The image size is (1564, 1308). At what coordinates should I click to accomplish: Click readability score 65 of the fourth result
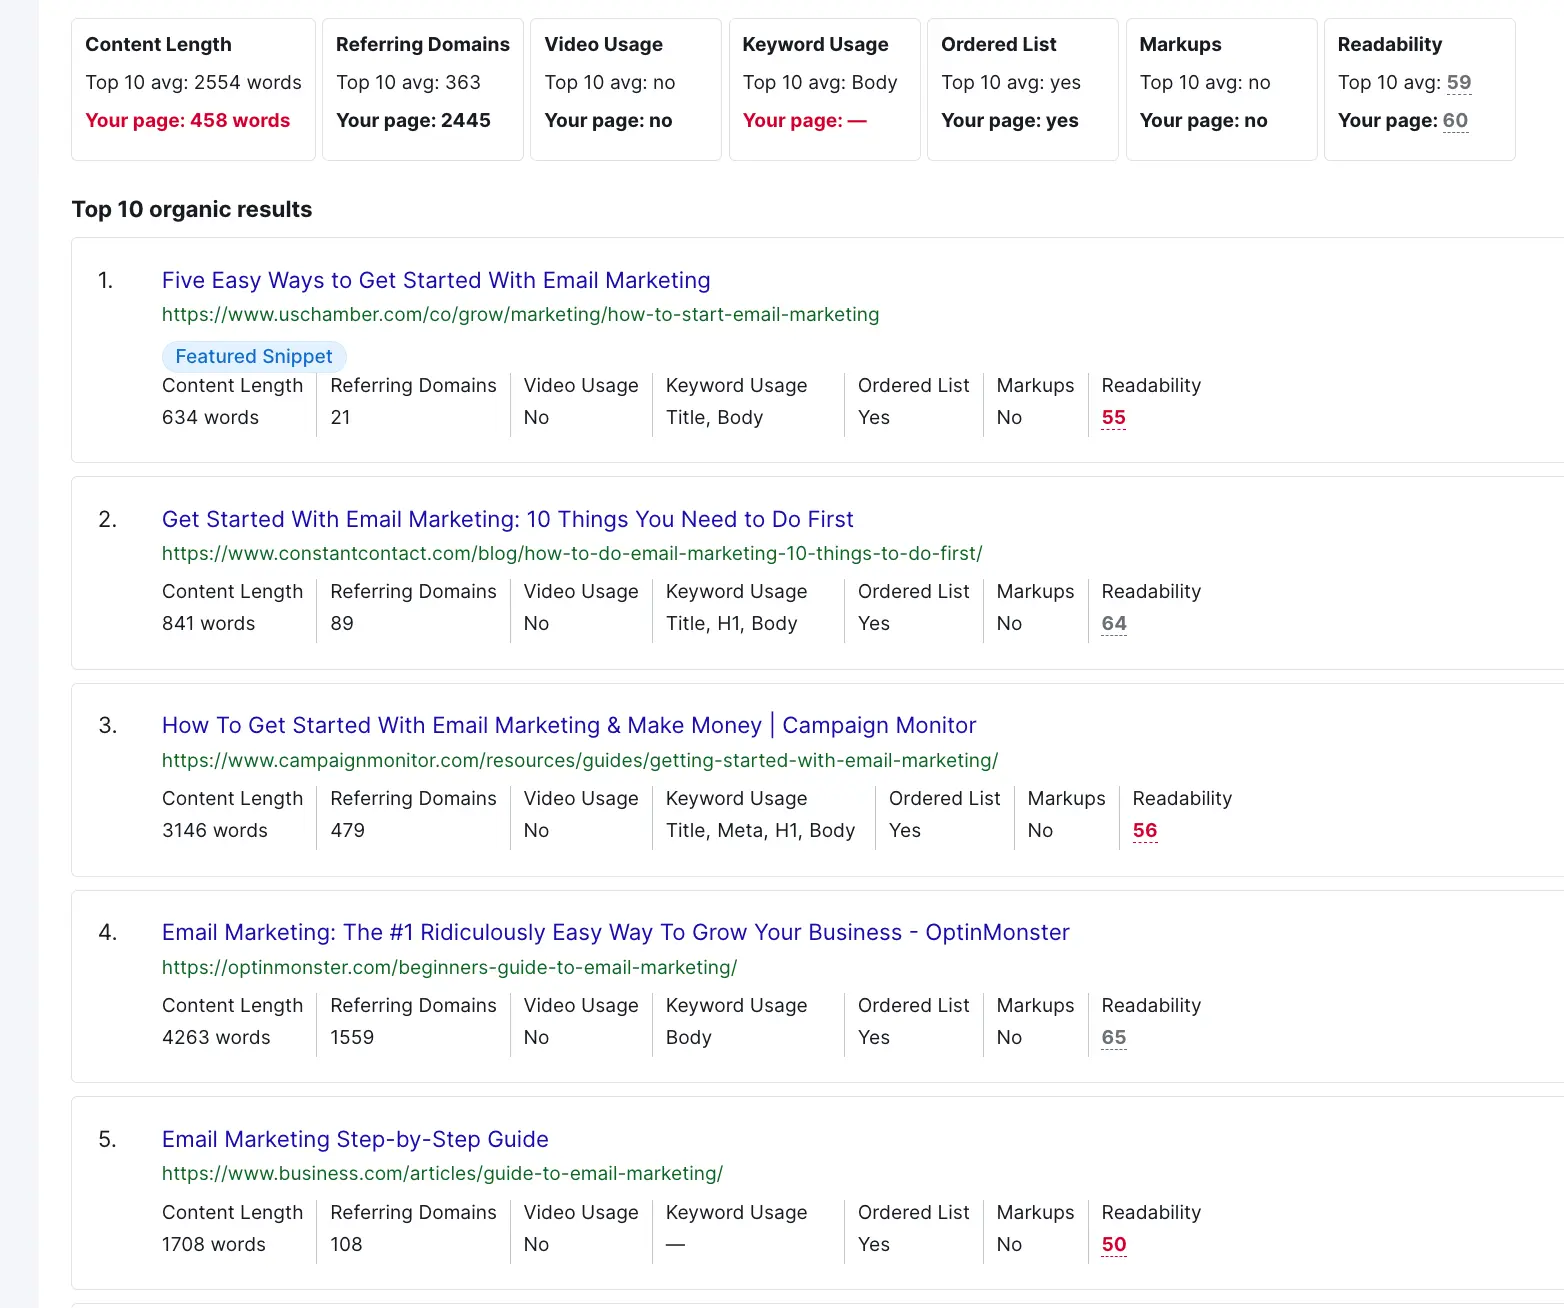[x=1113, y=1038]
